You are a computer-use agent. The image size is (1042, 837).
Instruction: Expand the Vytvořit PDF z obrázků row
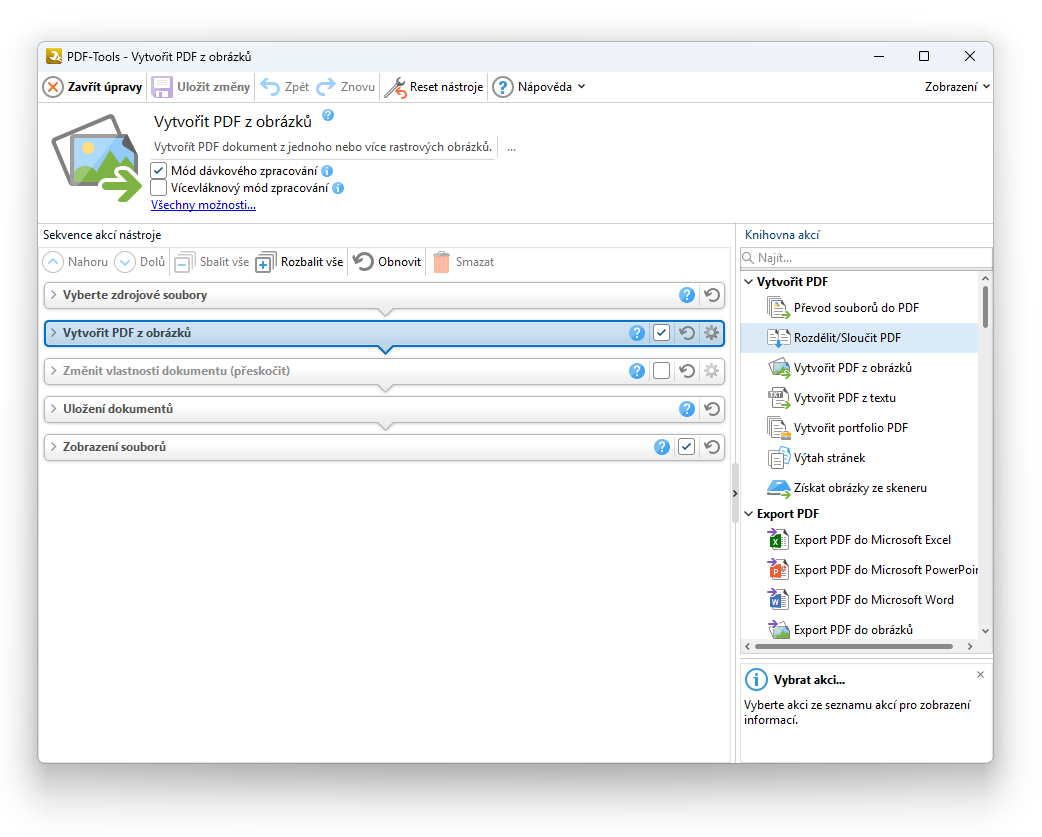point(54,333)
